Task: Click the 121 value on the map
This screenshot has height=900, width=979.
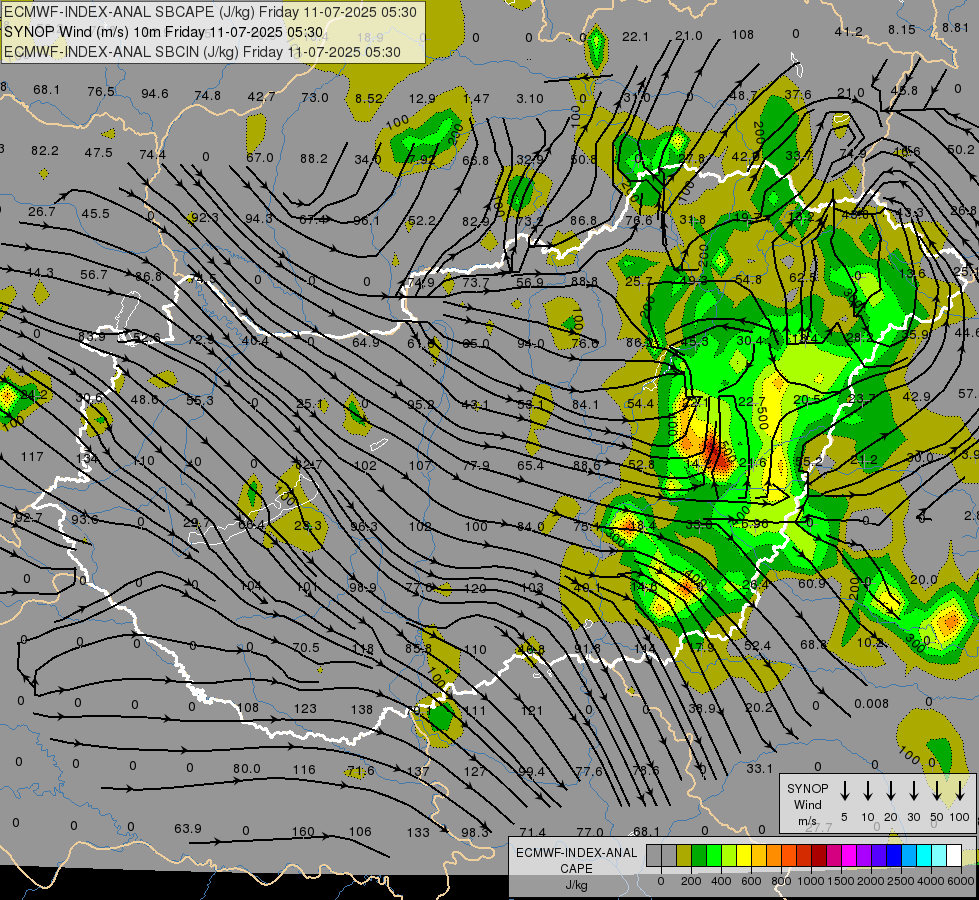Action: [532, 711]
